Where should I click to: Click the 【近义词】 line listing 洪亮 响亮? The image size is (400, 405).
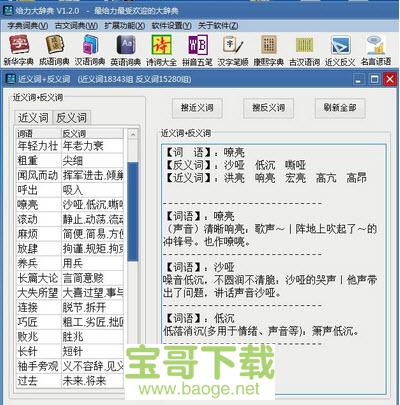266,178
